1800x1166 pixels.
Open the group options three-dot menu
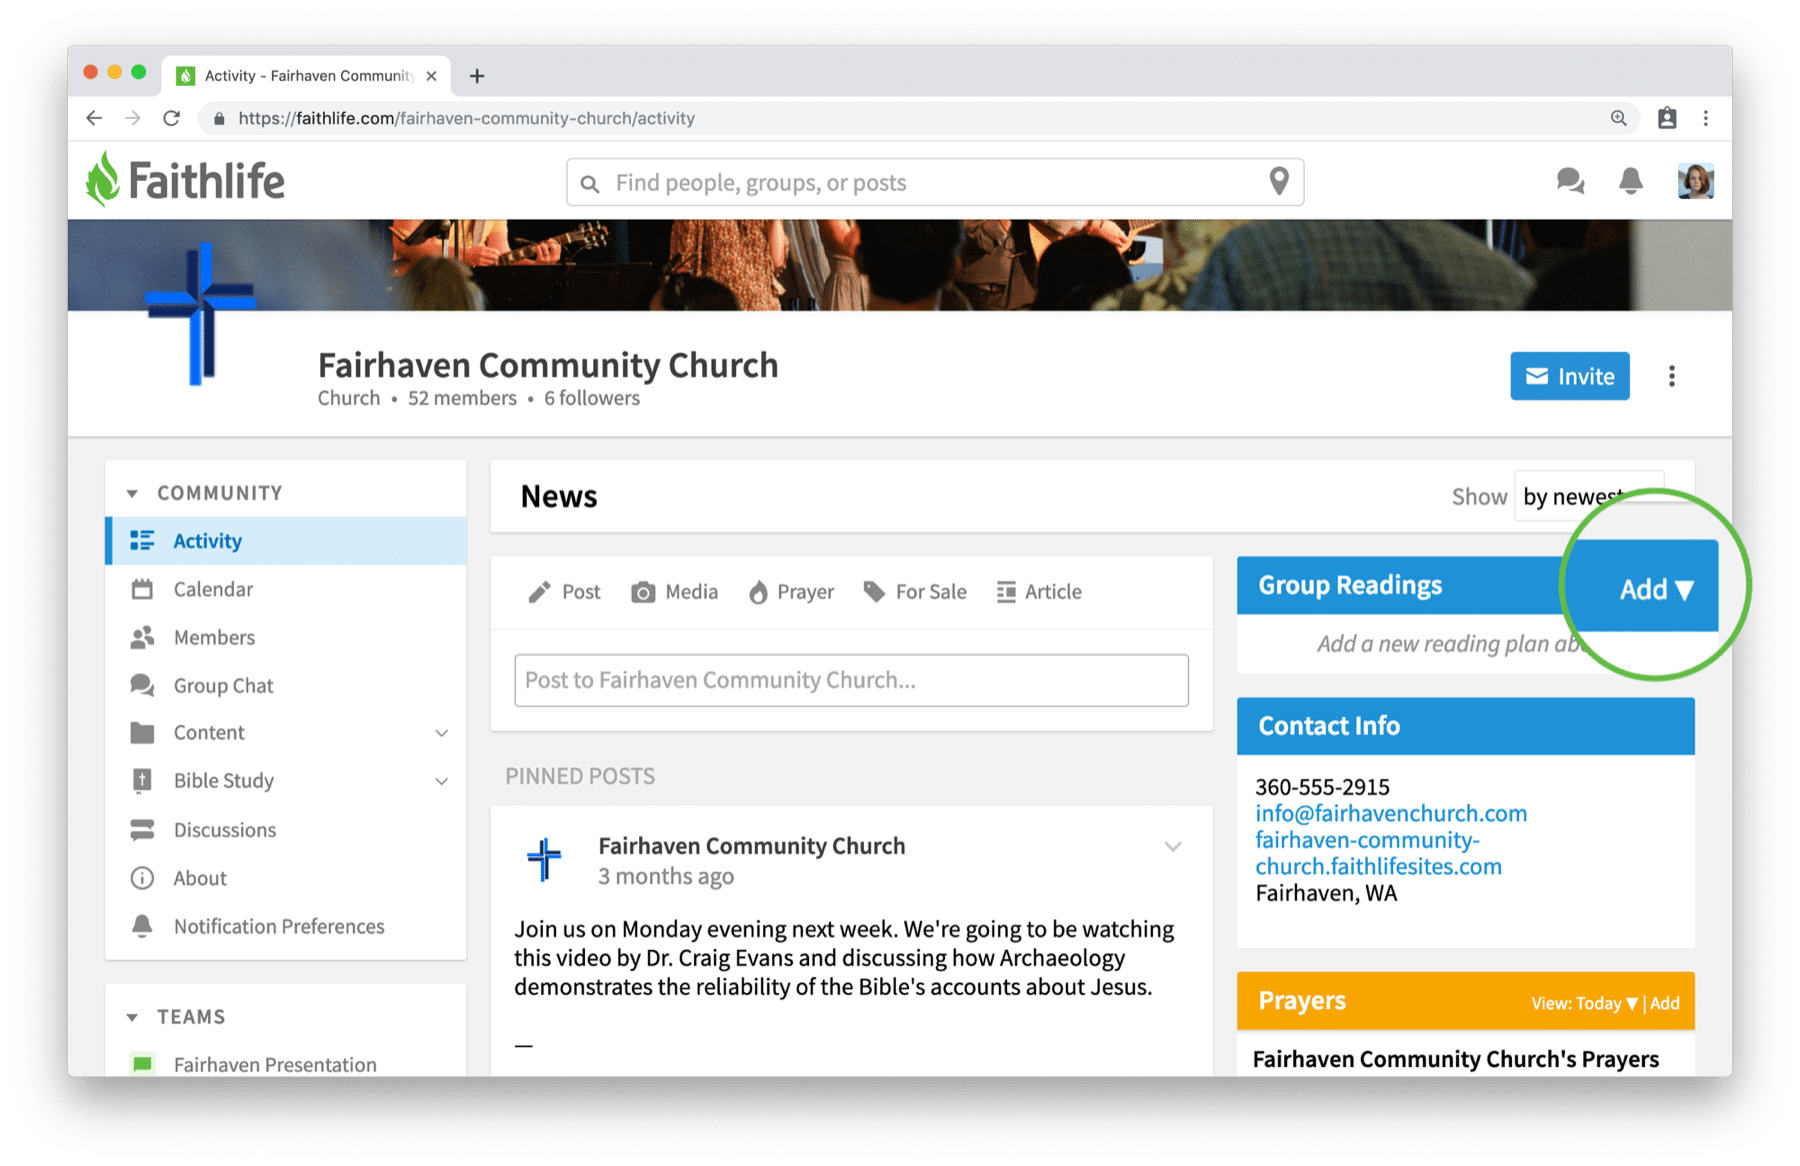point(1671,376)
